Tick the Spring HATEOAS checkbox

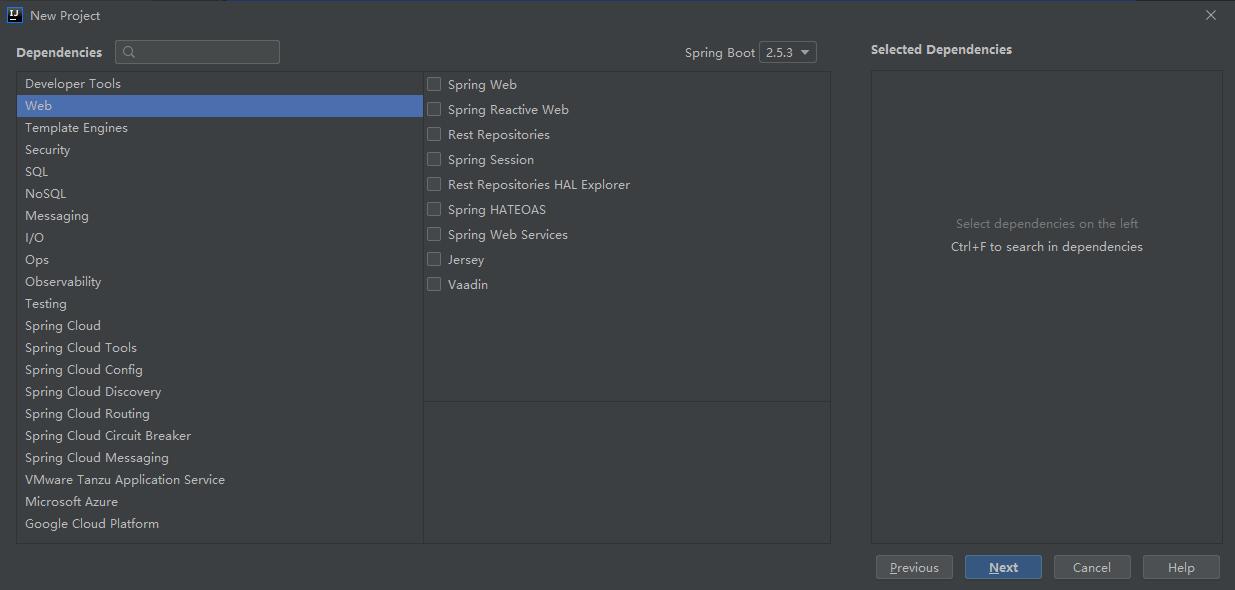(434, 209)
